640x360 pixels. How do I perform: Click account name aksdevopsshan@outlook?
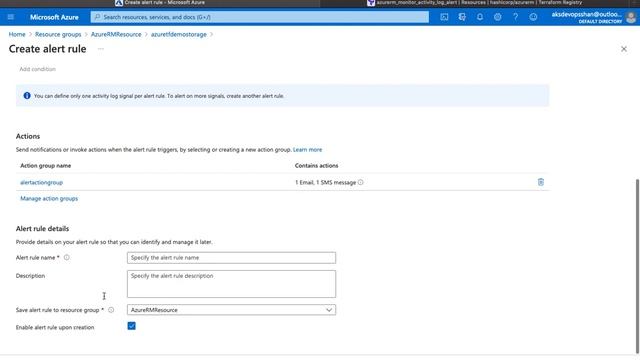click(x=587, y=14)
